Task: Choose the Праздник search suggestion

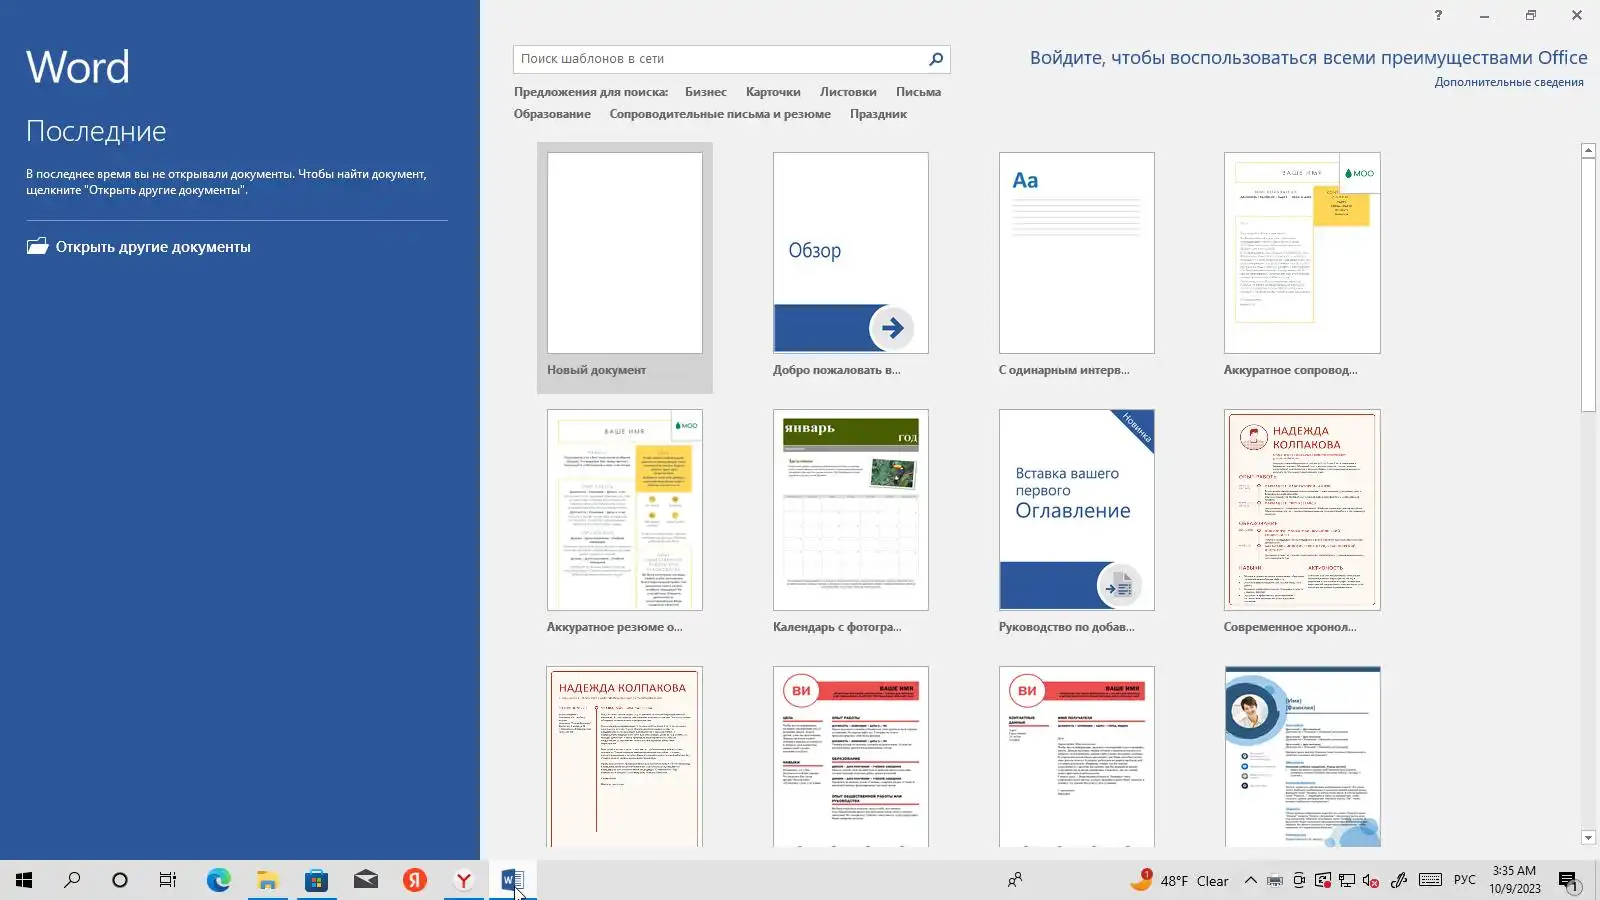Action: [878, 114]
